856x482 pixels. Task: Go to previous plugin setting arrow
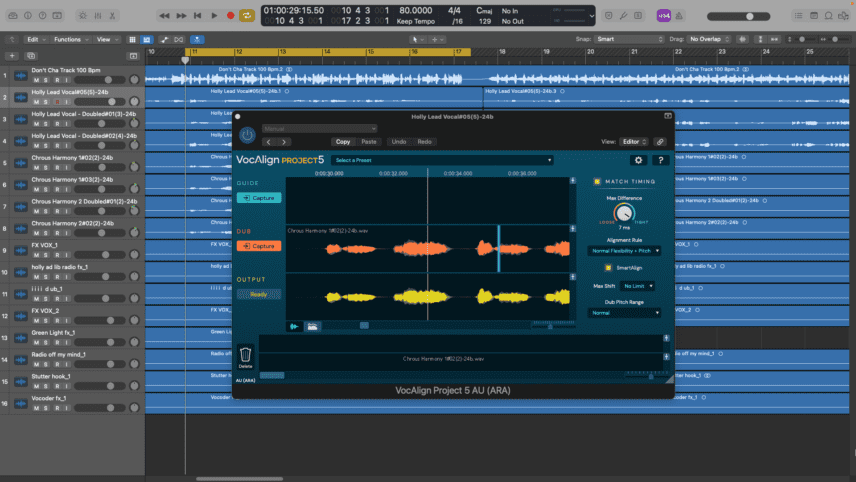(269, 142)
